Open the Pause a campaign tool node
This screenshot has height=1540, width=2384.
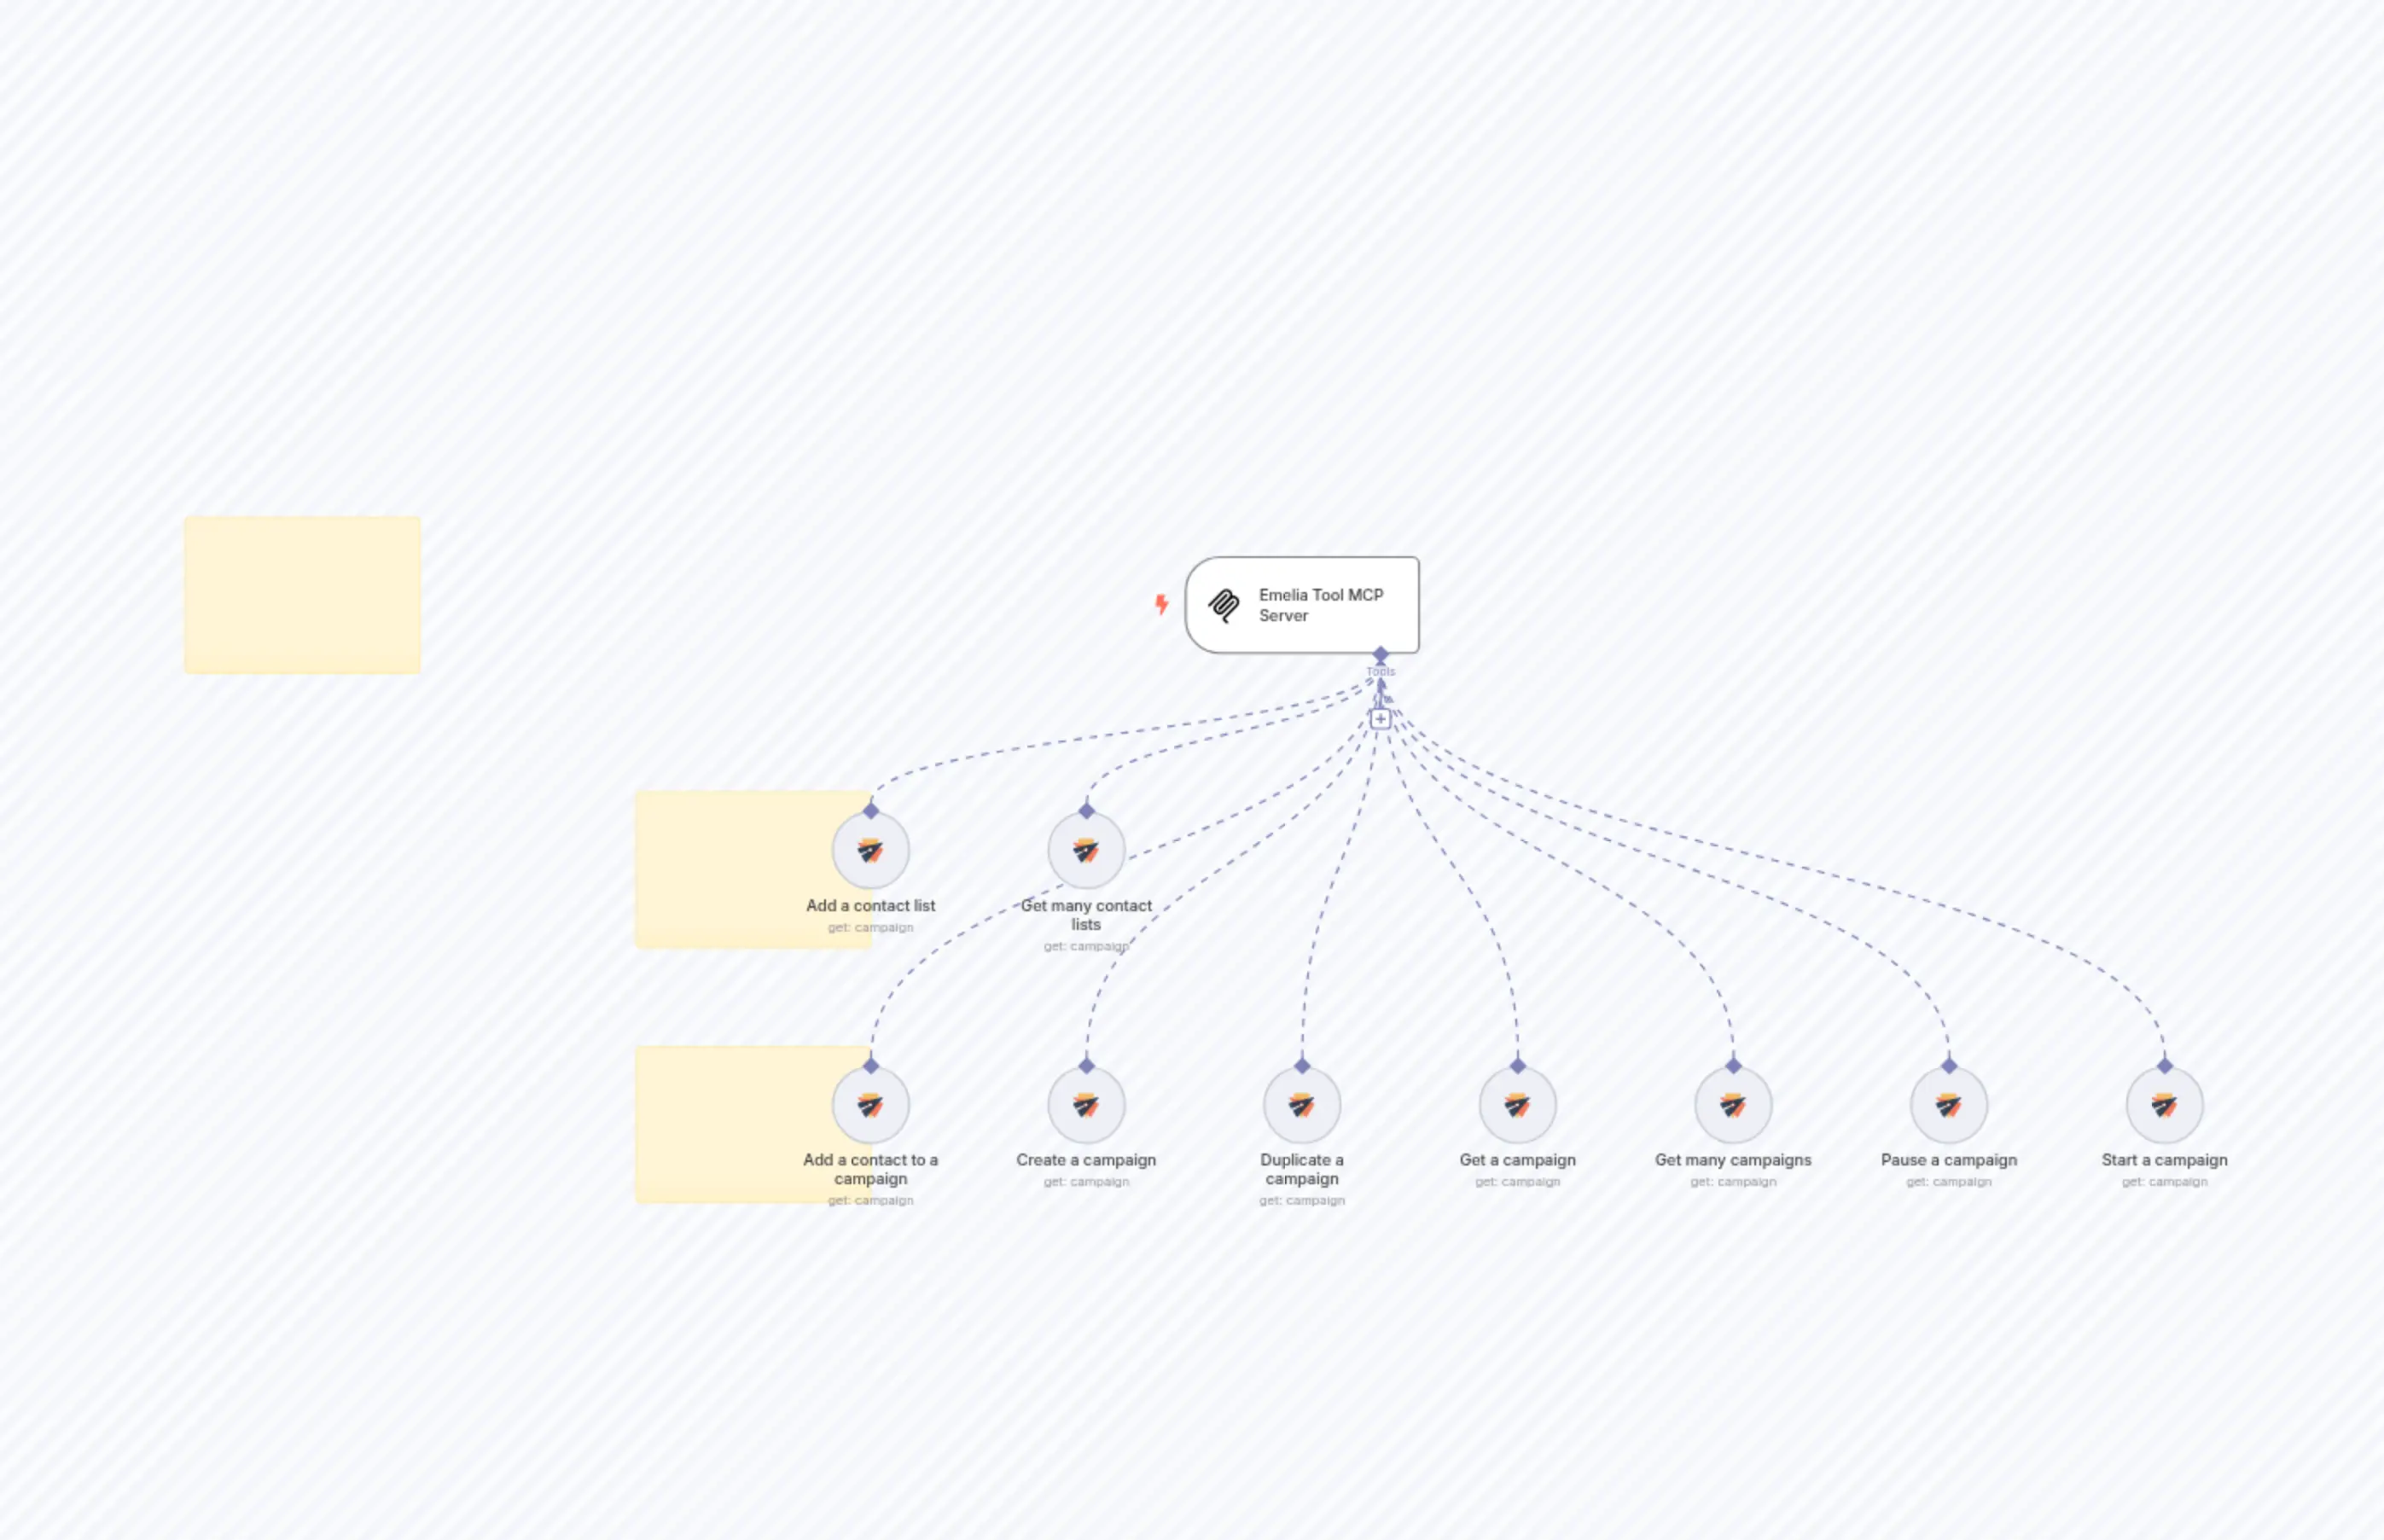(1948, 1105)
